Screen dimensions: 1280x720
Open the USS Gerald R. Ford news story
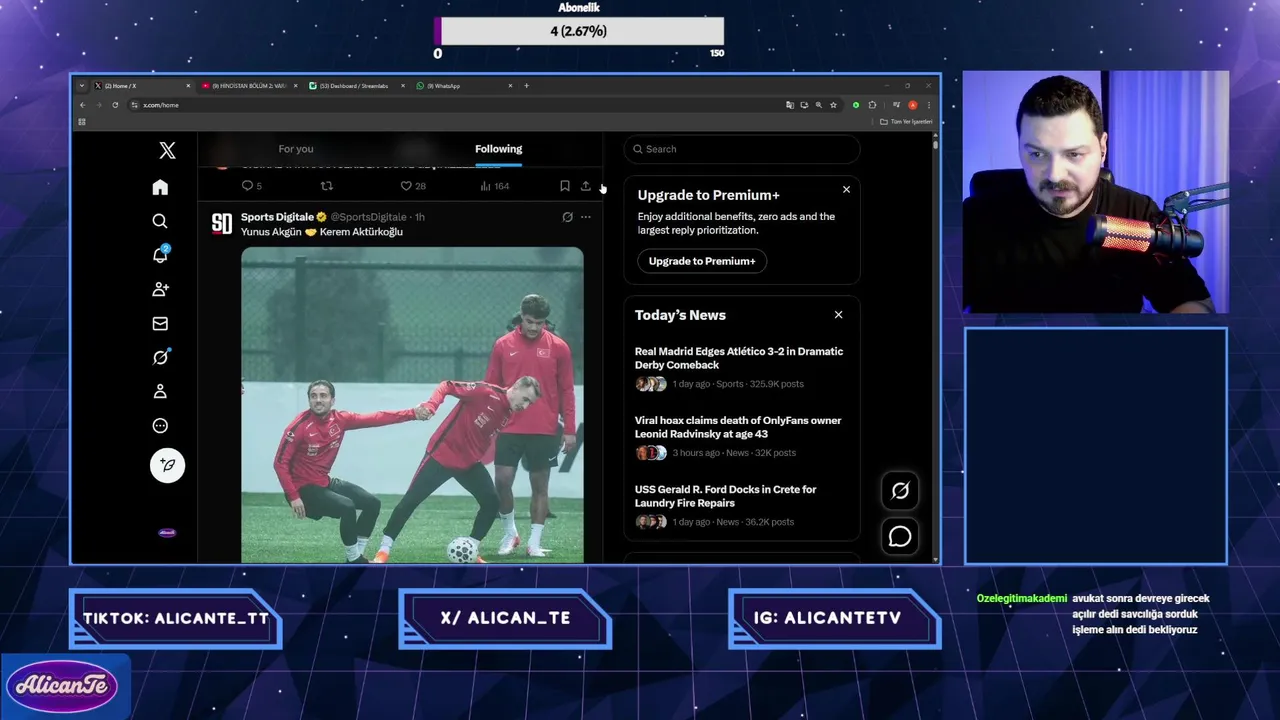point(741,506)
